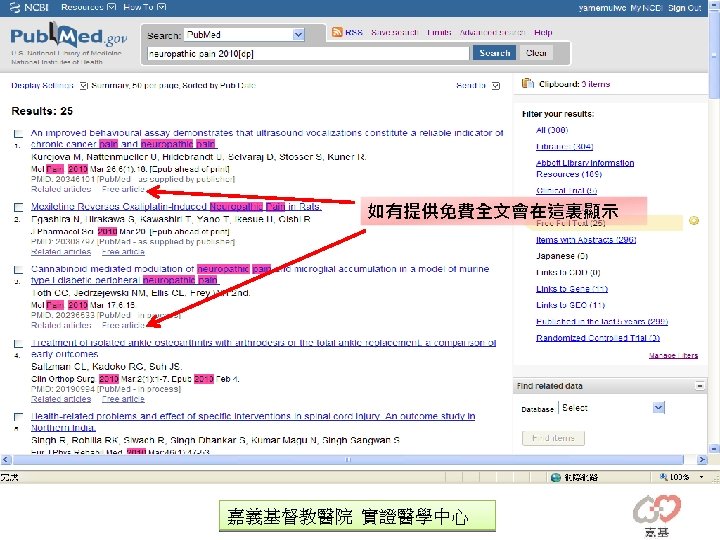Check result 5 spinal cord injury checkbox
This screenshot has height=540, width=720.
18,417
